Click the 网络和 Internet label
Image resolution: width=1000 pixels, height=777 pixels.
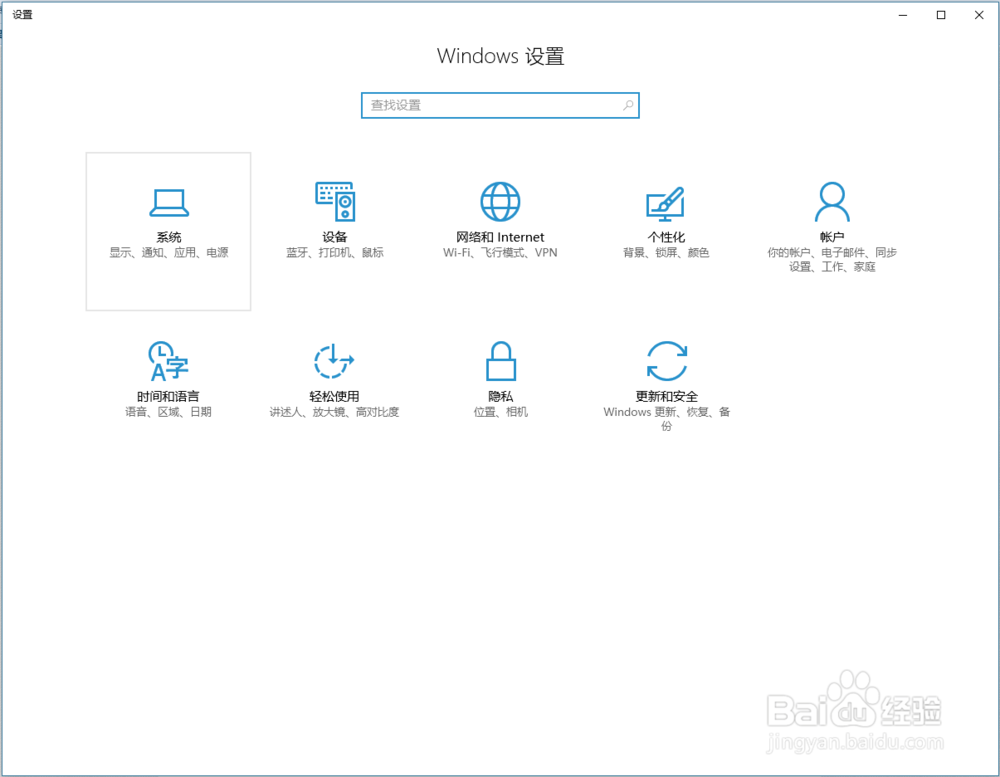500,237
